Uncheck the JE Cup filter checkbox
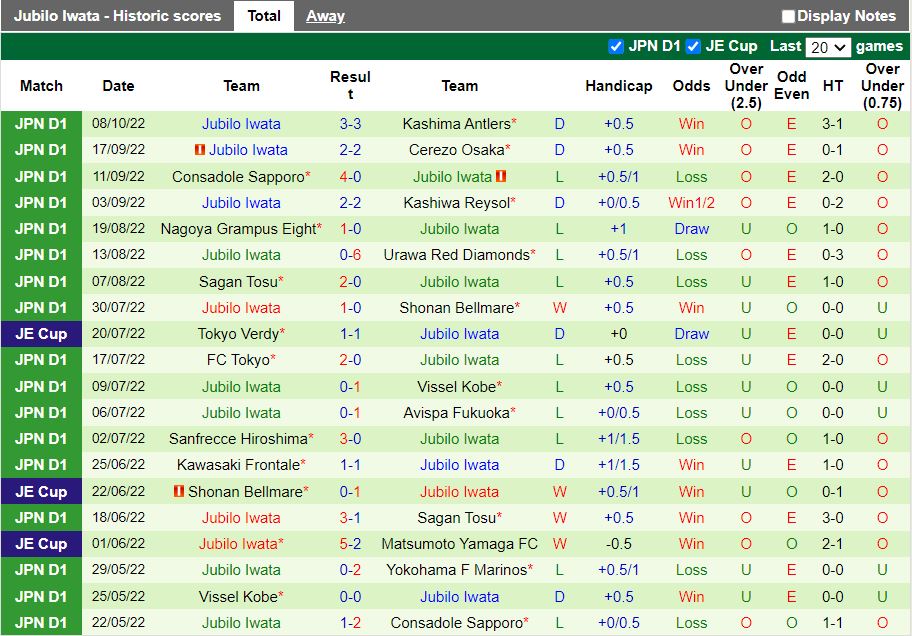Image resolution: width=912 pixels, height=636 pixels. [693, 47]
